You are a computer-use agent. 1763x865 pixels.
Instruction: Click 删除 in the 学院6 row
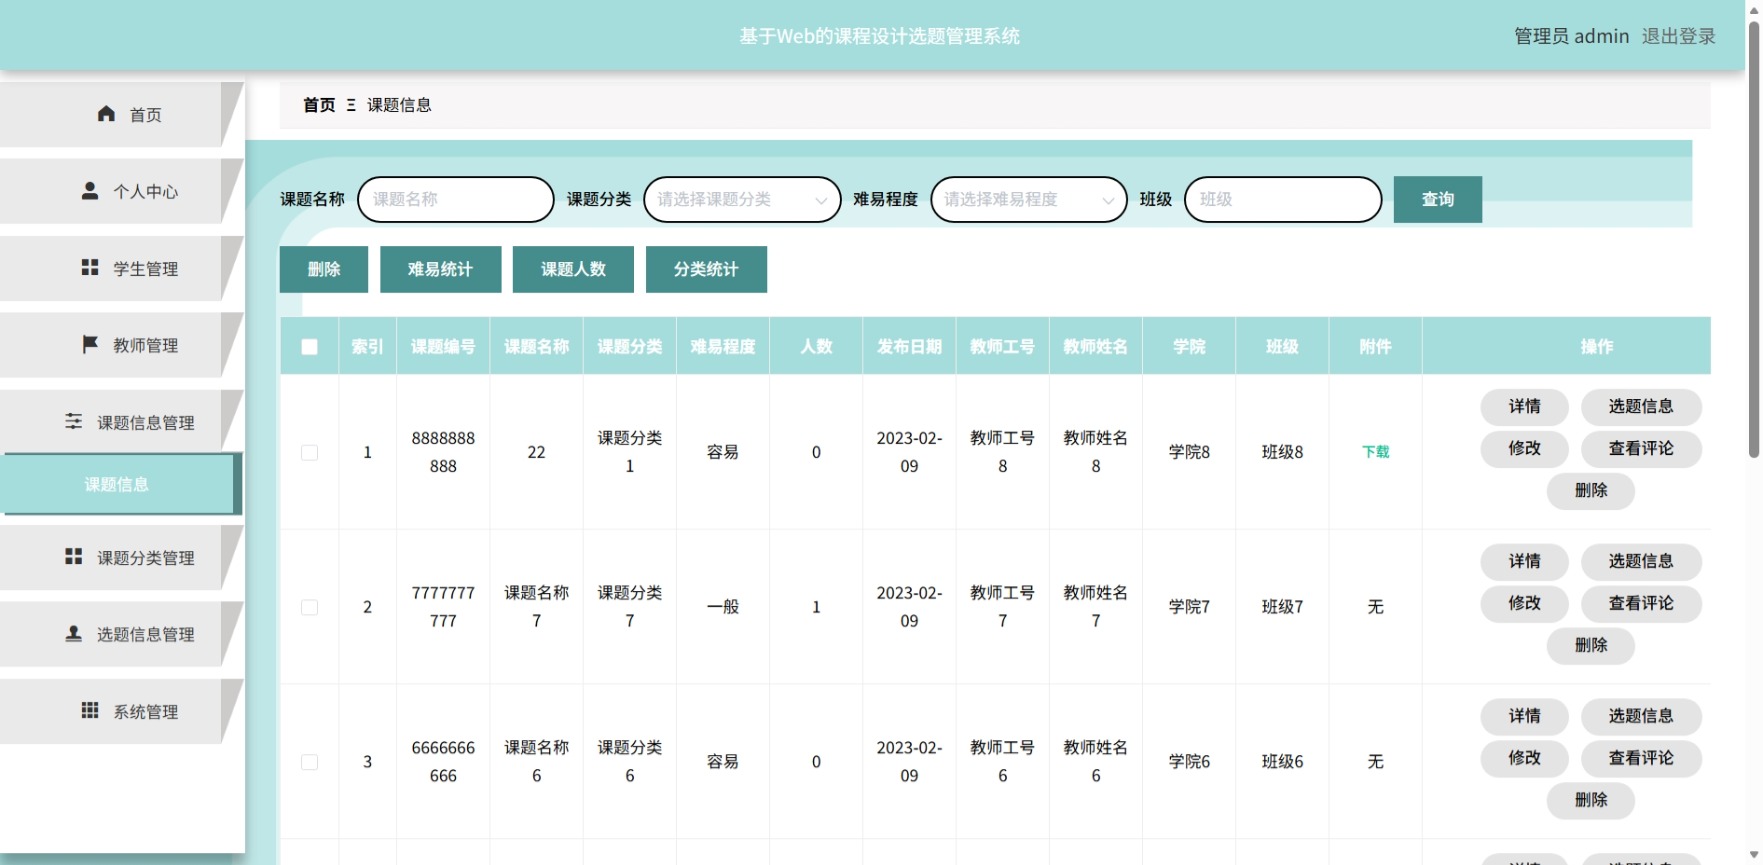click(x=1591, y=800)
